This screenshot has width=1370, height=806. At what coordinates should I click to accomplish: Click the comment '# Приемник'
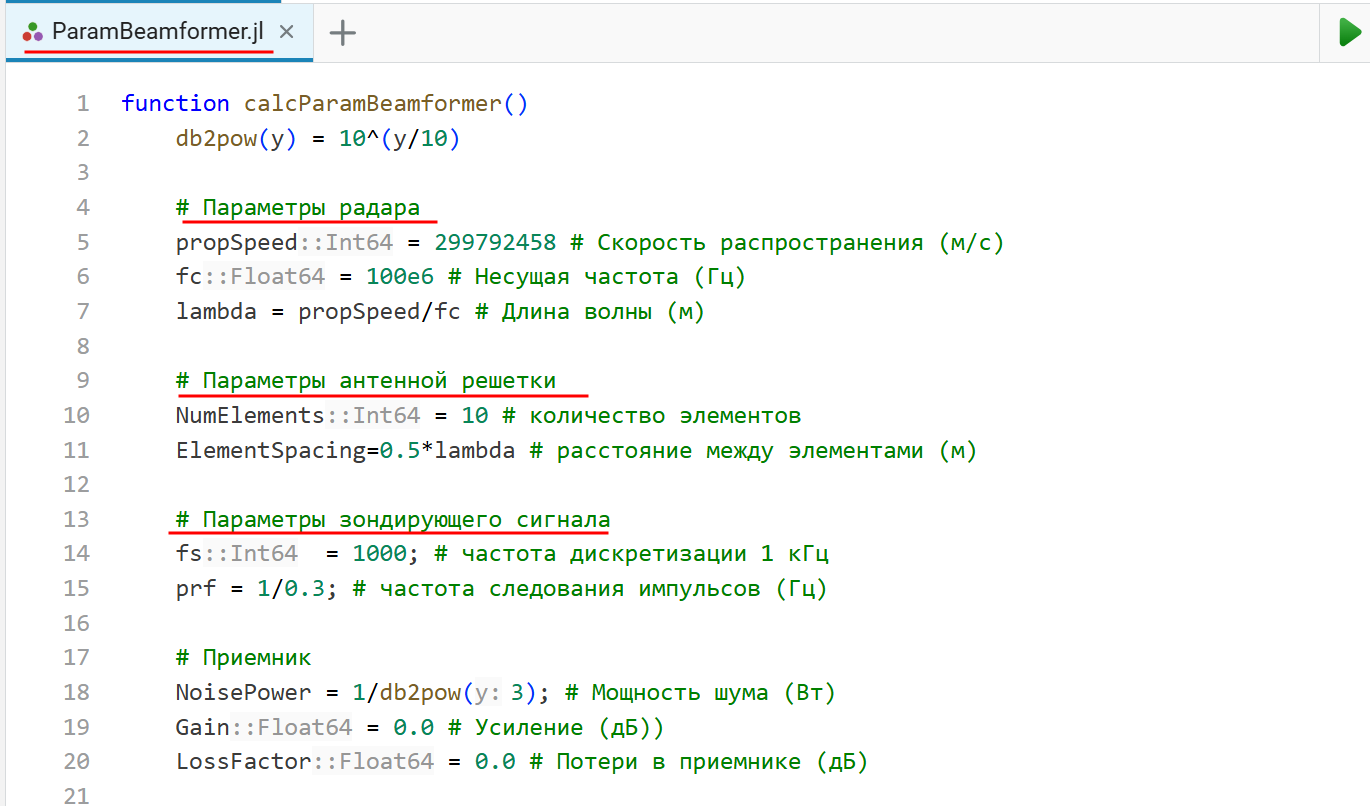click(x=243, y=657)
